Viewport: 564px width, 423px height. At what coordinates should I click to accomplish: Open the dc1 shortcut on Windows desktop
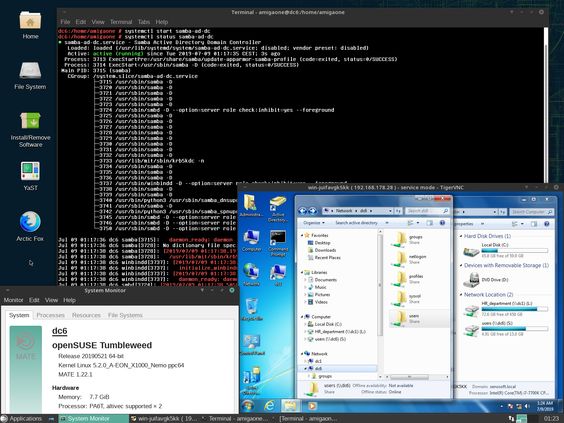(x=278, y=275)
